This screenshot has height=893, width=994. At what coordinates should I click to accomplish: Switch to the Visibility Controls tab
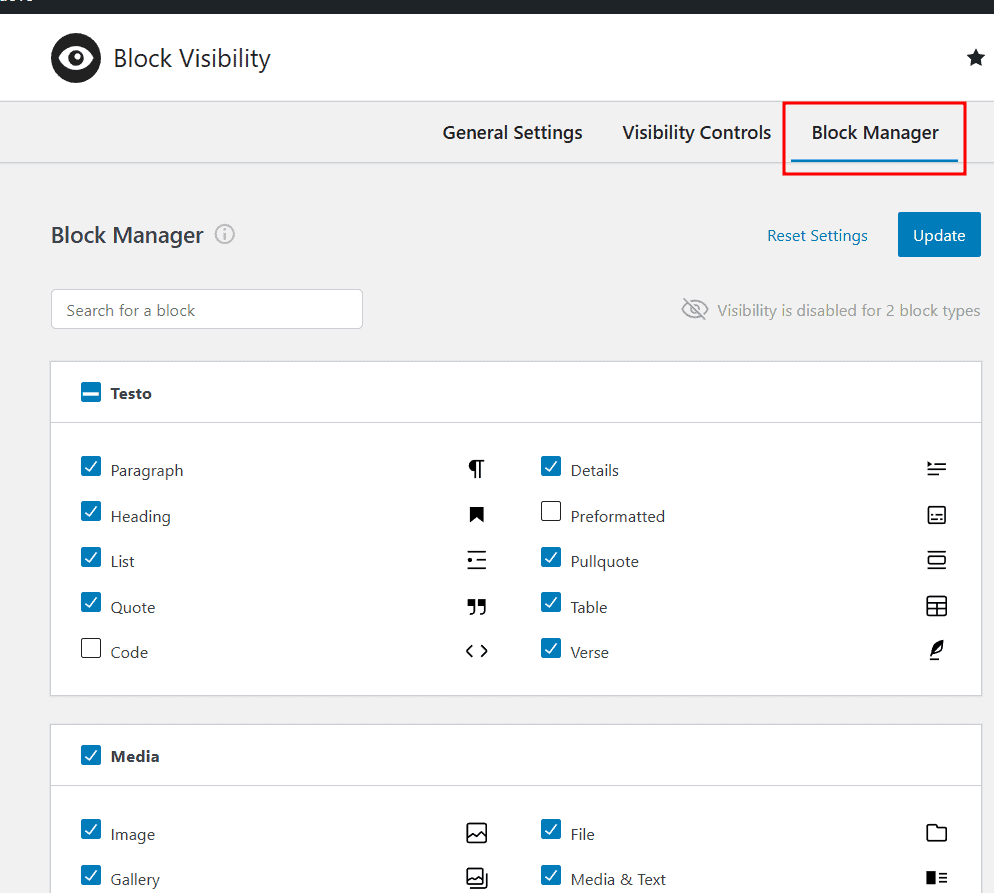pos(697,132)
